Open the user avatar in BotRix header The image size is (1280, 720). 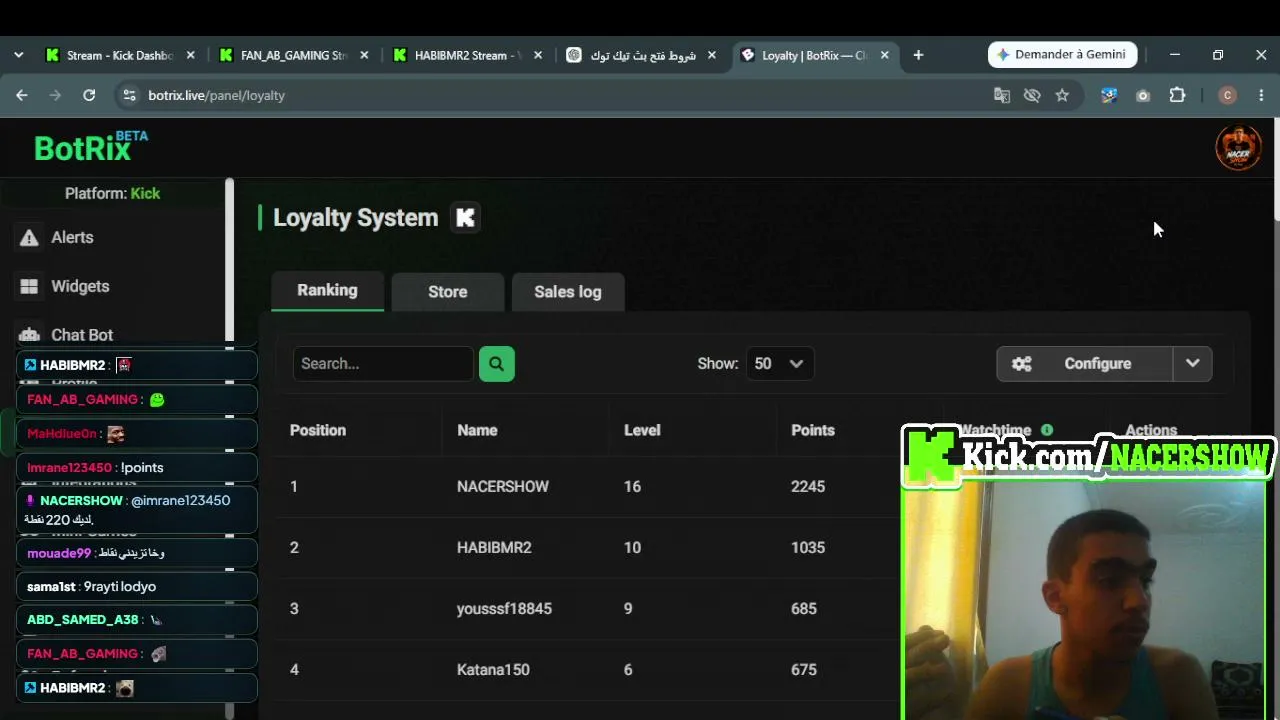click(x=1238, y=148)
